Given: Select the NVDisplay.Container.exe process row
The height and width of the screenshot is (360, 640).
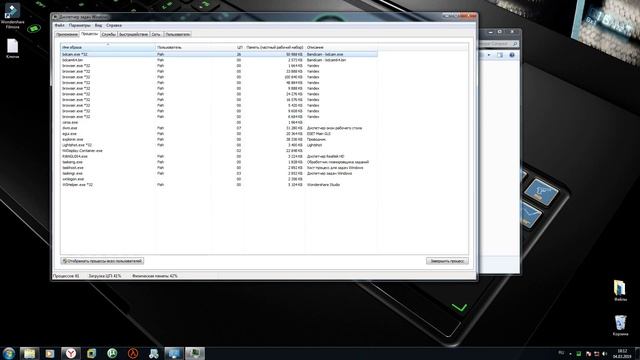Looking at the screenshot, I should point(219,151).
